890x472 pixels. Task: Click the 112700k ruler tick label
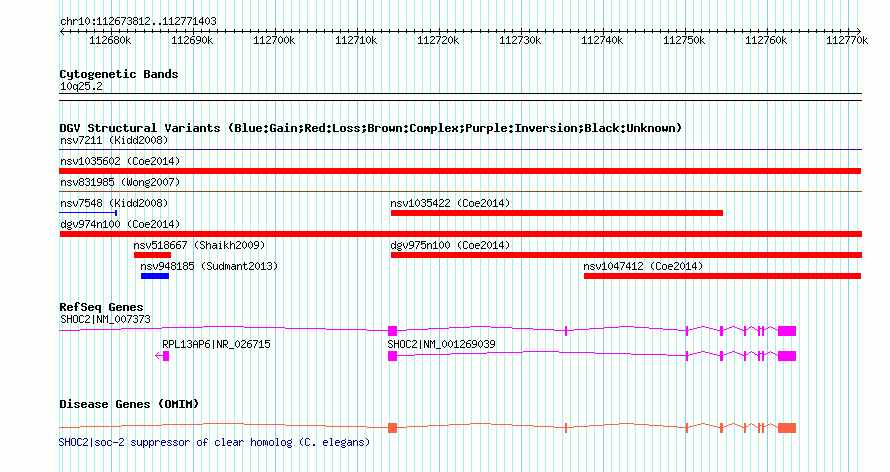[274, 40]
